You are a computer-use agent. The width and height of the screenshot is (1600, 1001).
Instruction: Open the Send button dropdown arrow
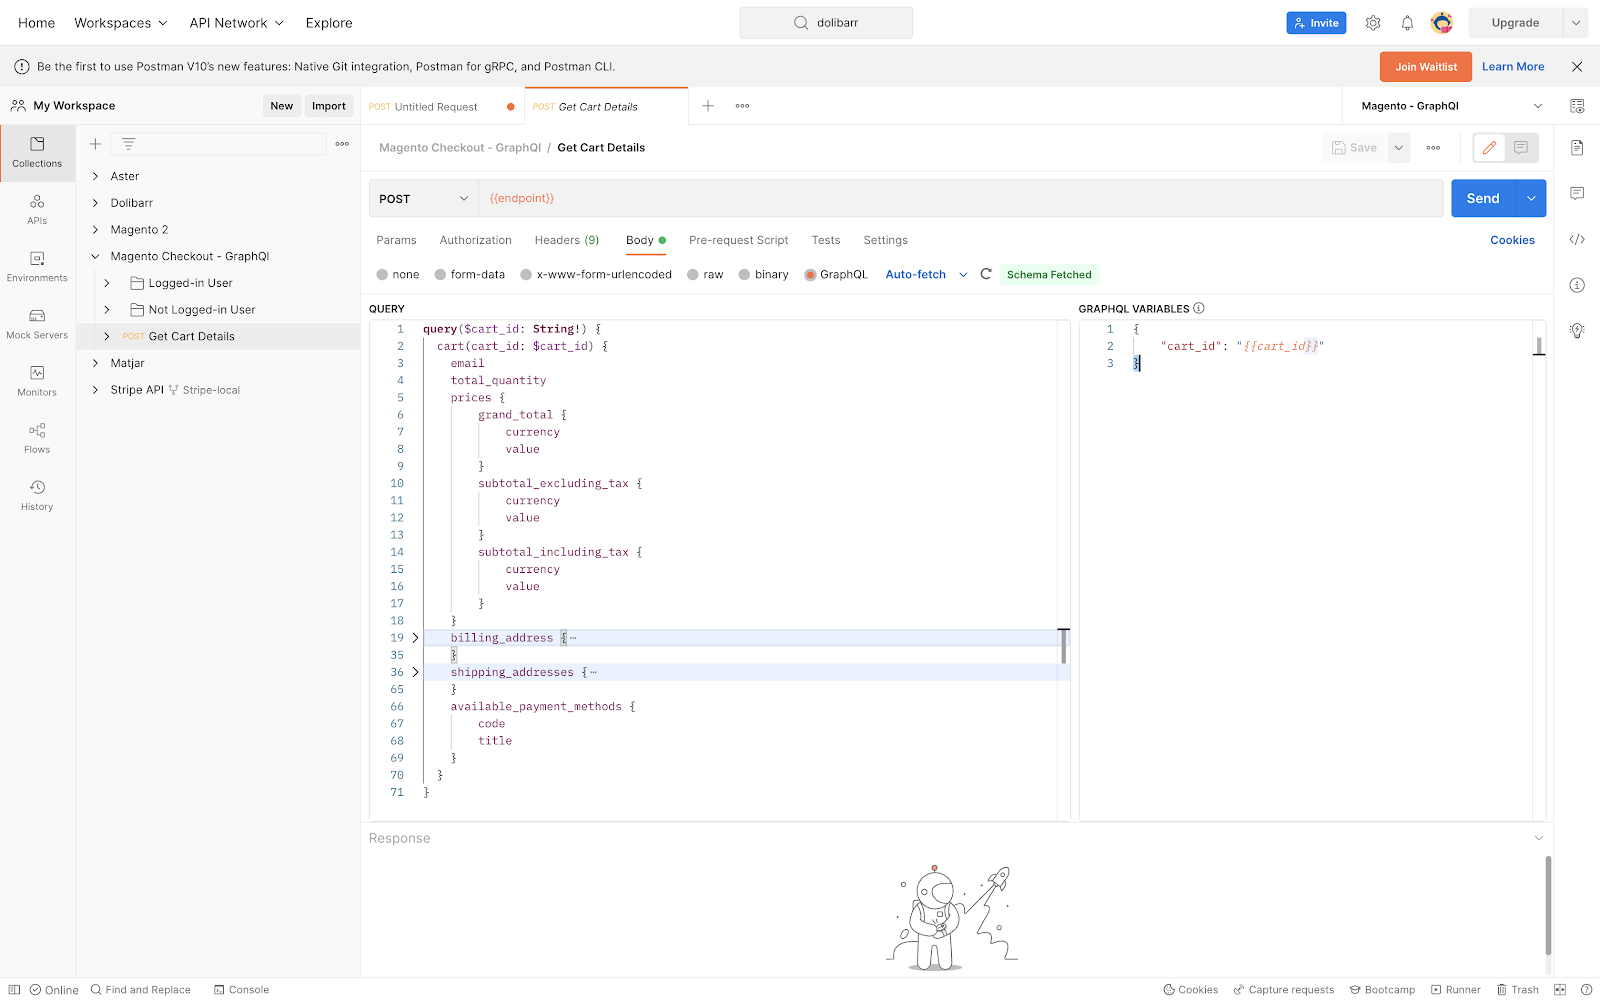(1531, 198)
